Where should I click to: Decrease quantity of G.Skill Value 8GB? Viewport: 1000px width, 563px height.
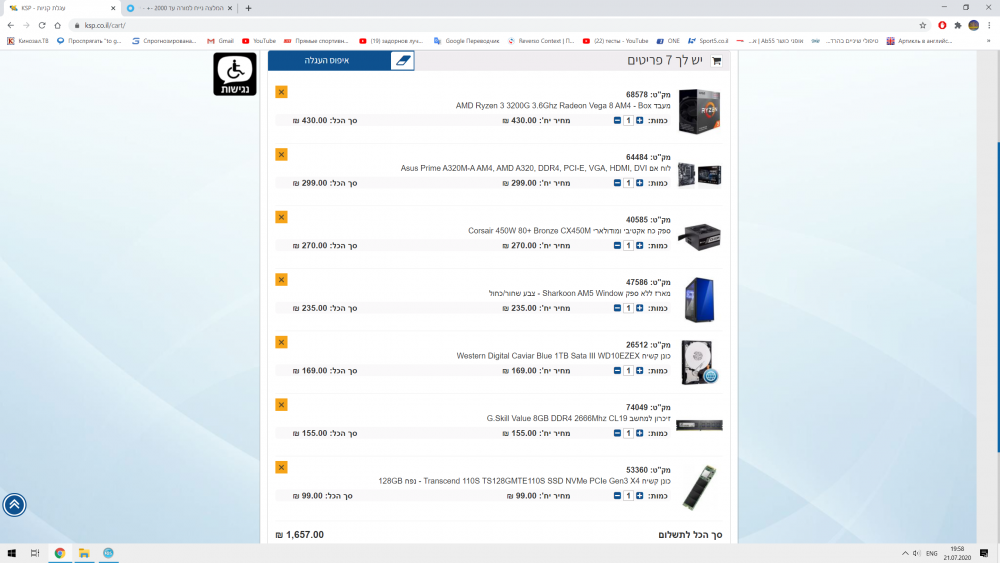(617, 432)
